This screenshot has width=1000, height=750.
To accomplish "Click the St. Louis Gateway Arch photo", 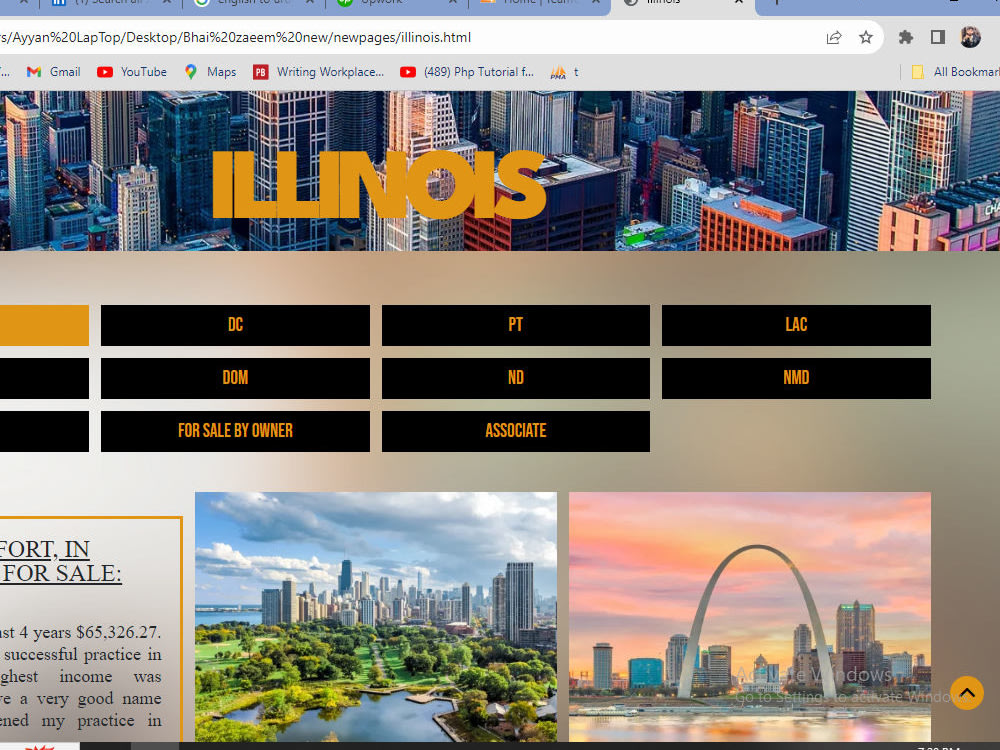I will tap(750, 616).
